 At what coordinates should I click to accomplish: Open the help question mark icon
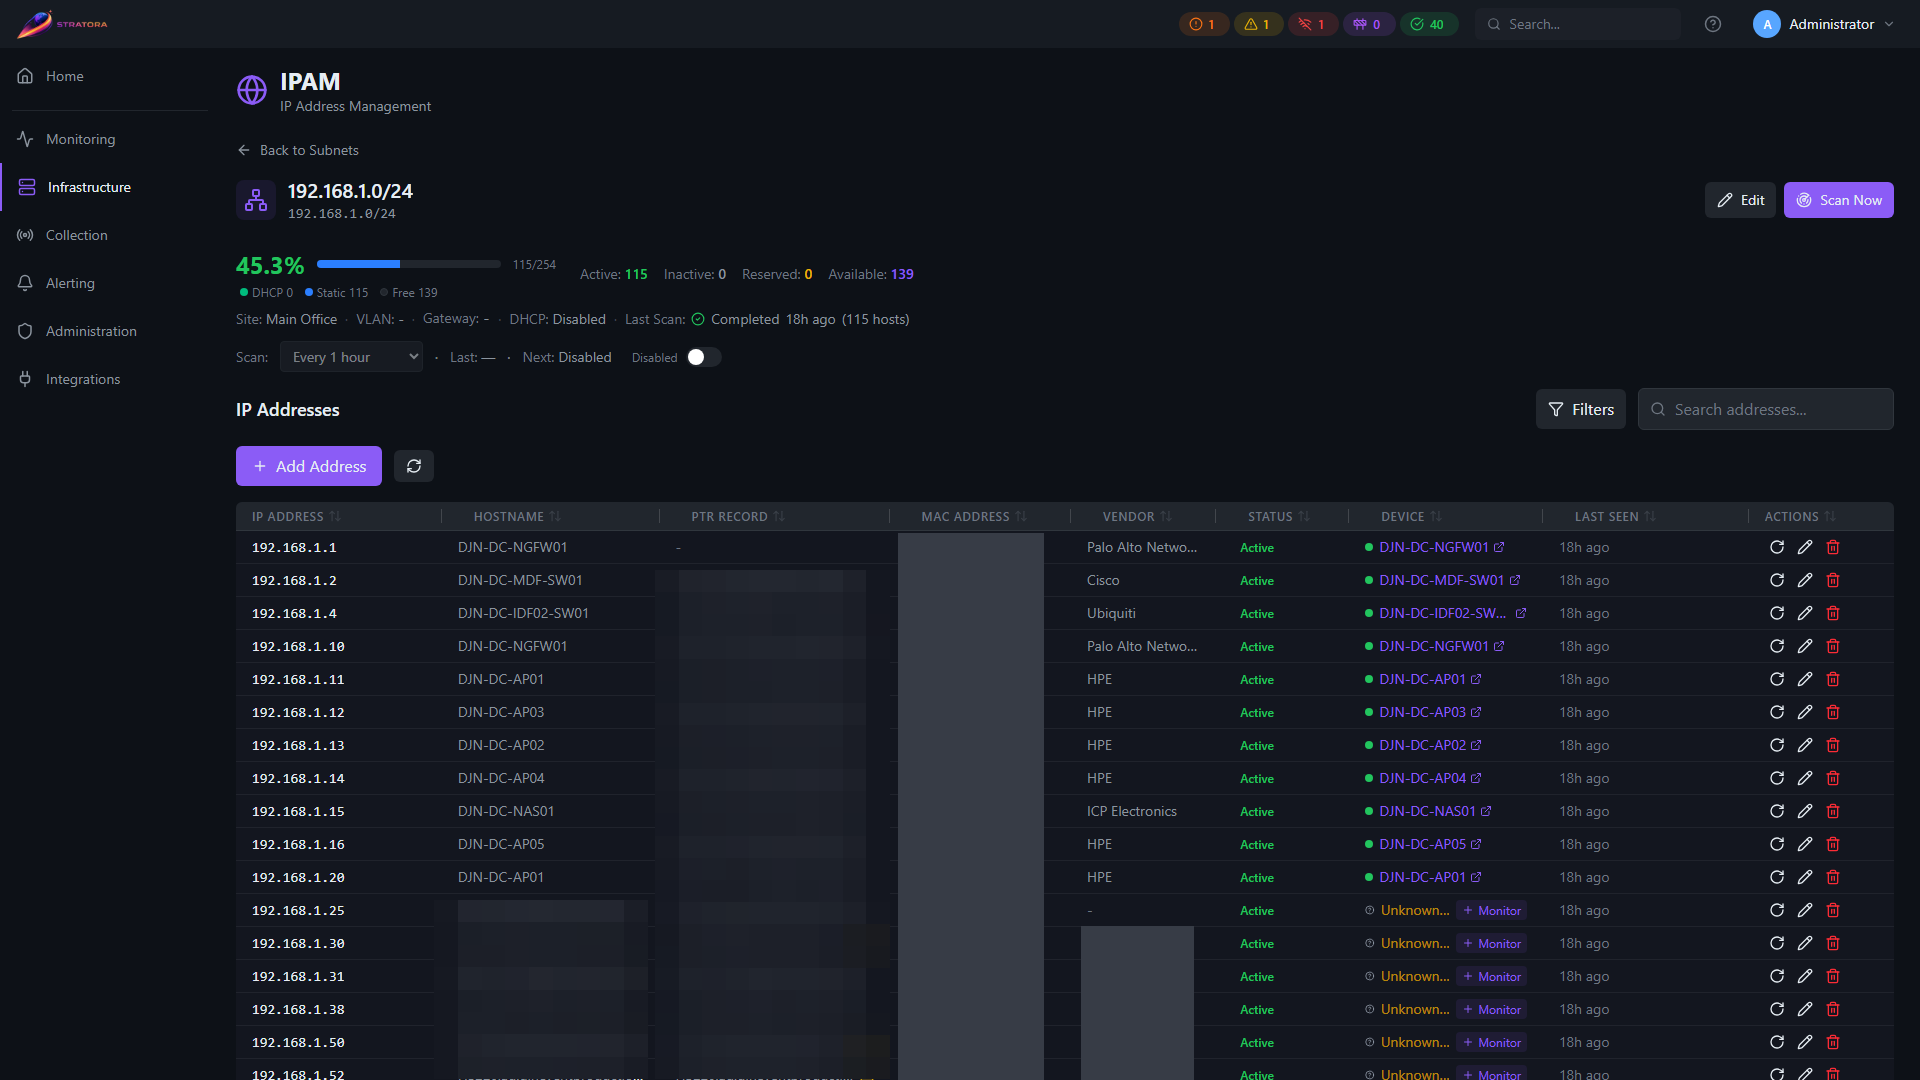pos(1713,24)
